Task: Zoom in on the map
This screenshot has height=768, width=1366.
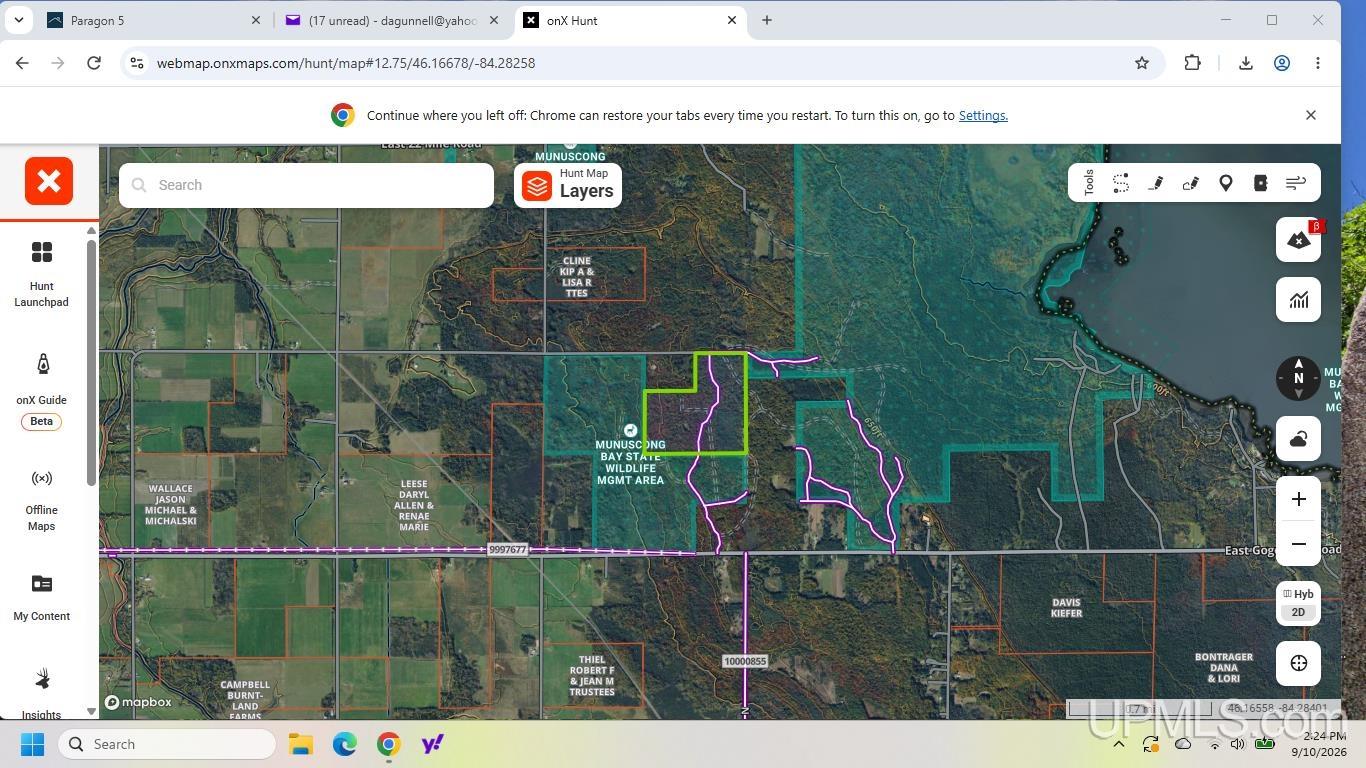Action: [x=1298, y=499]
